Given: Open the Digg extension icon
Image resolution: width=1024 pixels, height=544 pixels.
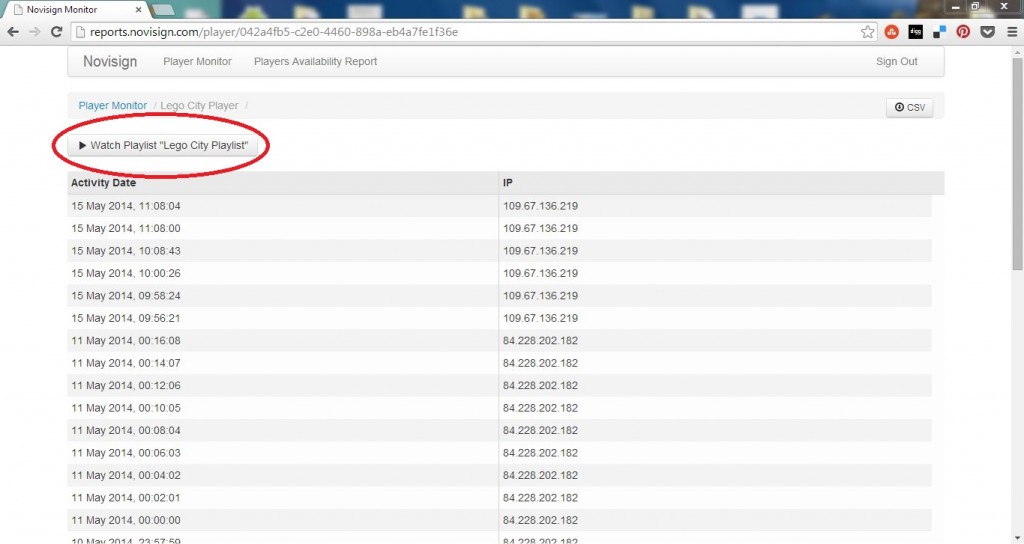Looking at the screenshot, I should pos(916,31).
